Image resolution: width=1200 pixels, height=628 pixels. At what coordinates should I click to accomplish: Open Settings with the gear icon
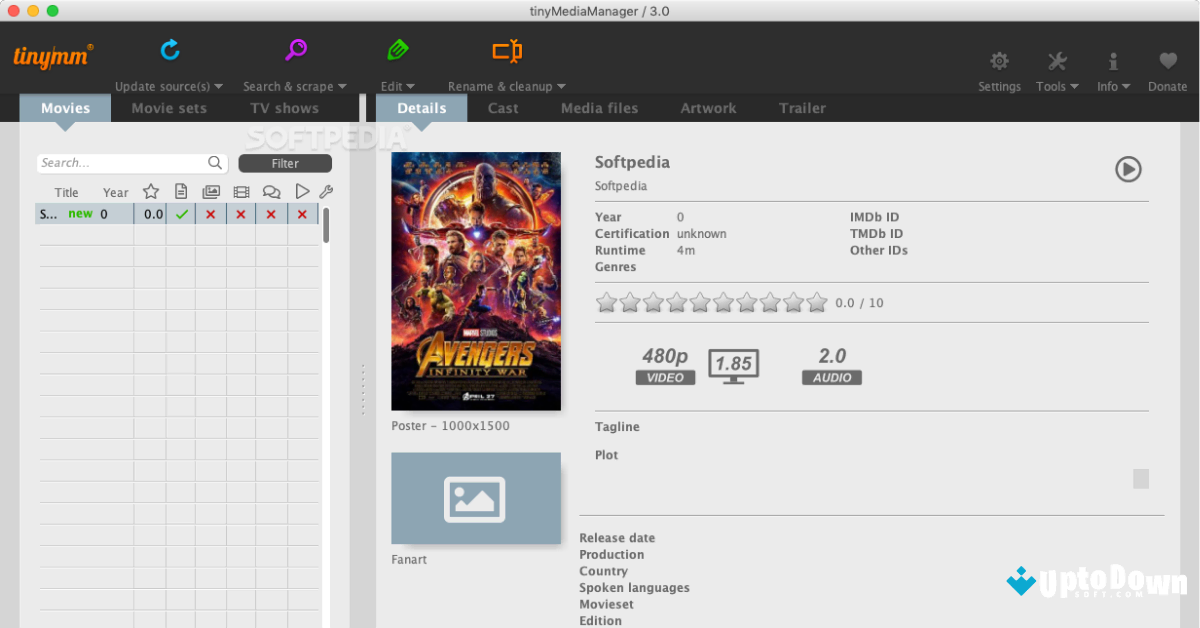pyautogui.click(x=999, y=60)
